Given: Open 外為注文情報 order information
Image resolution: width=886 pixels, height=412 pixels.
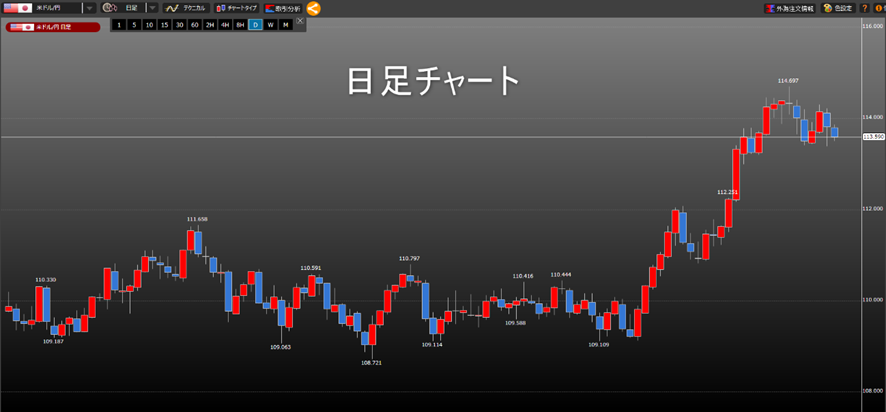Looking at the screenshot, I should tap(790, 8).
